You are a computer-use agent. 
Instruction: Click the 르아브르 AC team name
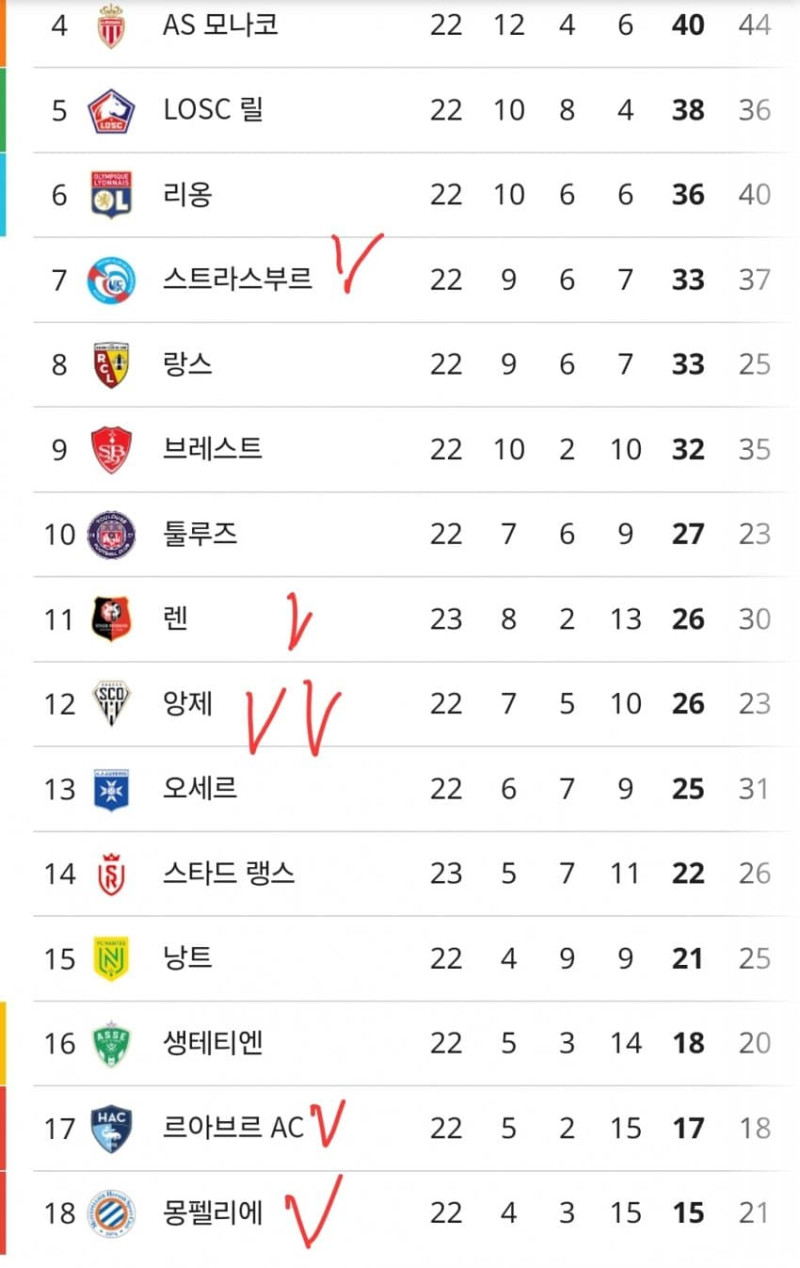233,1128
